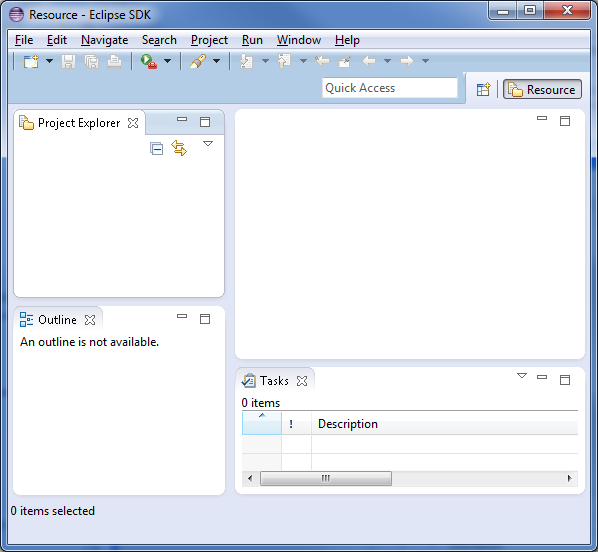Click the Pin Editor toolbar icon
Screen dimensions: 598x552
(345, 61)
